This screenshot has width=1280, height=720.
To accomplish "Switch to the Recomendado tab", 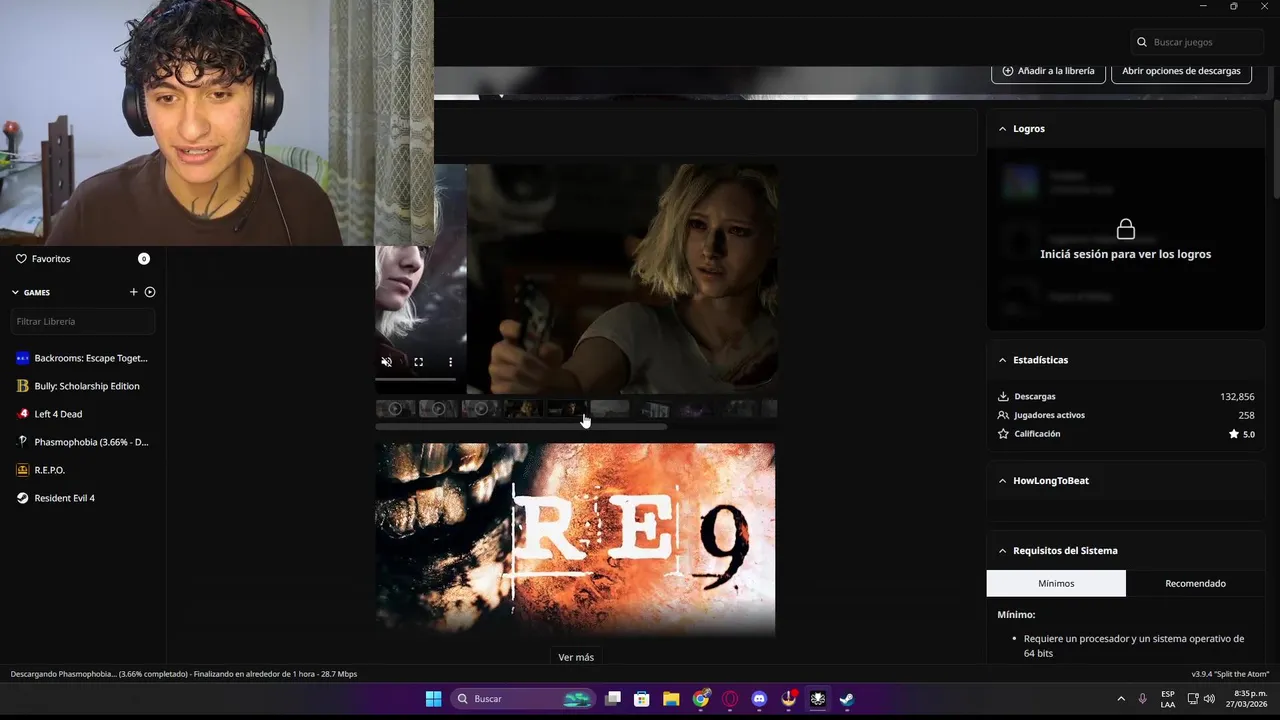I will pyautogui.click(x=1195, y=583).
